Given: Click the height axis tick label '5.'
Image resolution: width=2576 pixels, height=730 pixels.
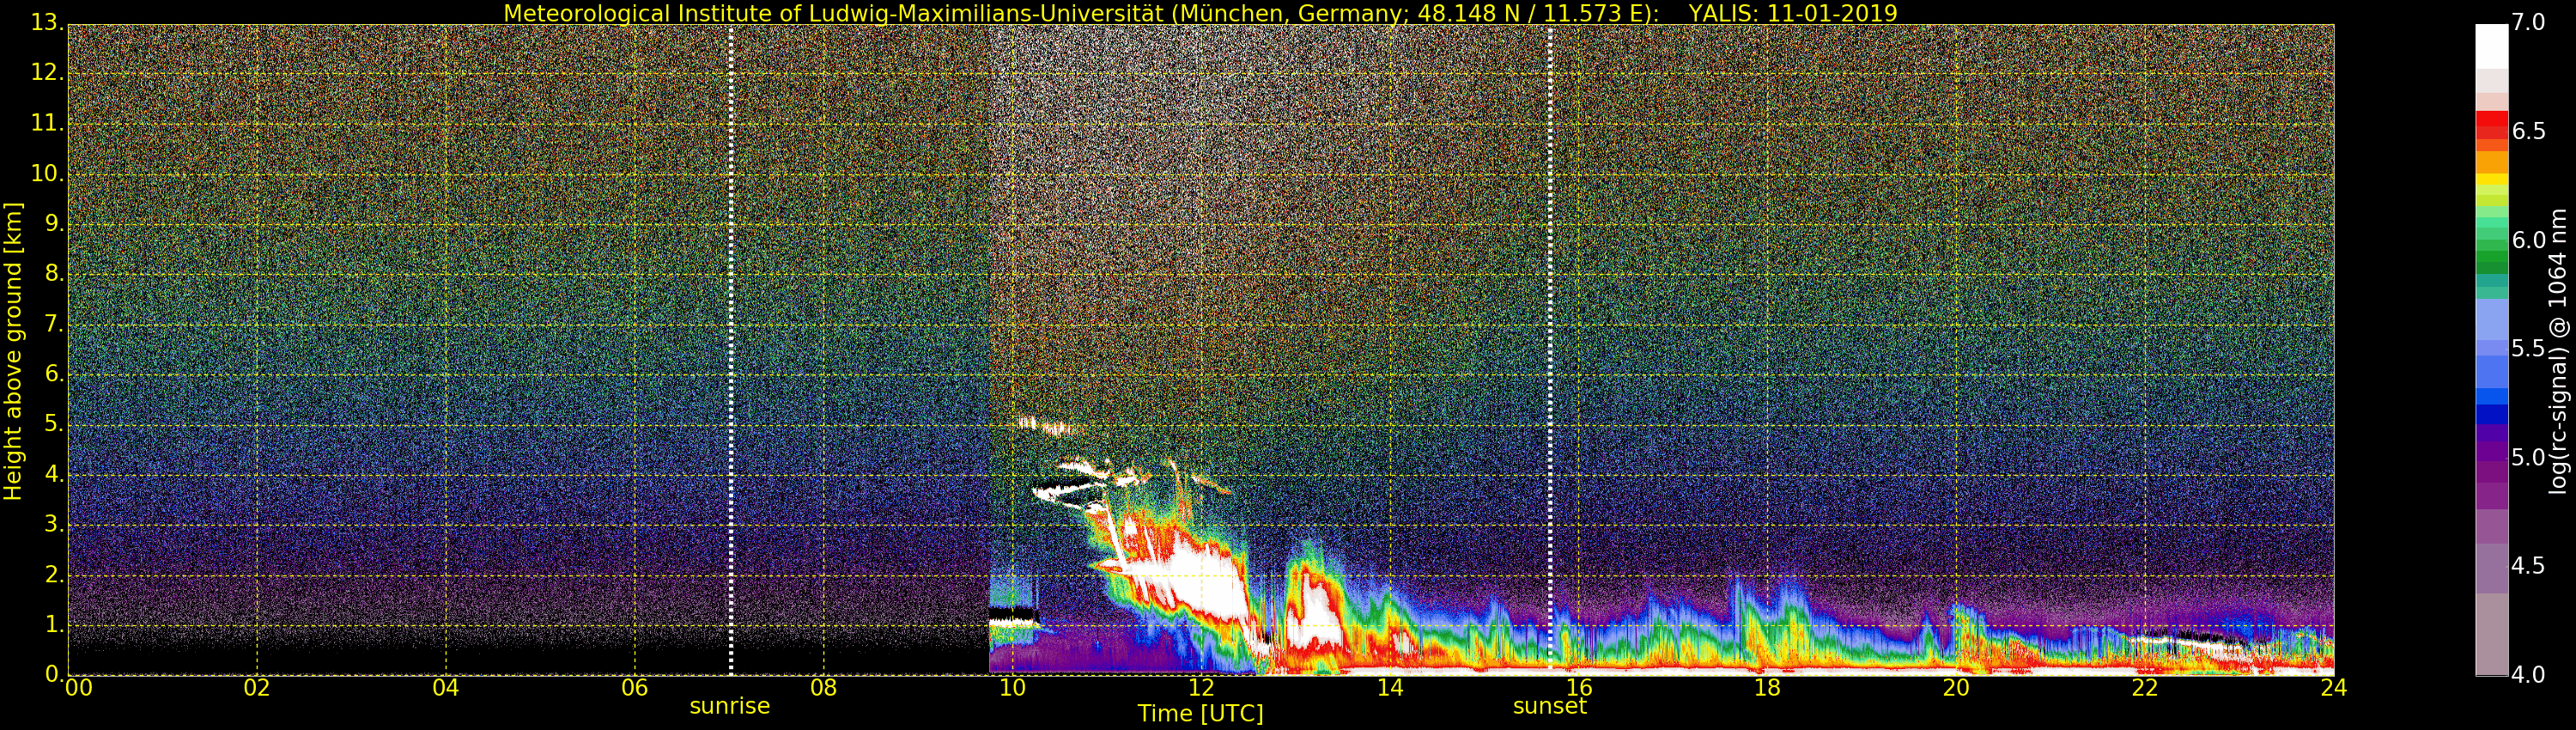Looking at the screenshot, I should click(53, 425).
